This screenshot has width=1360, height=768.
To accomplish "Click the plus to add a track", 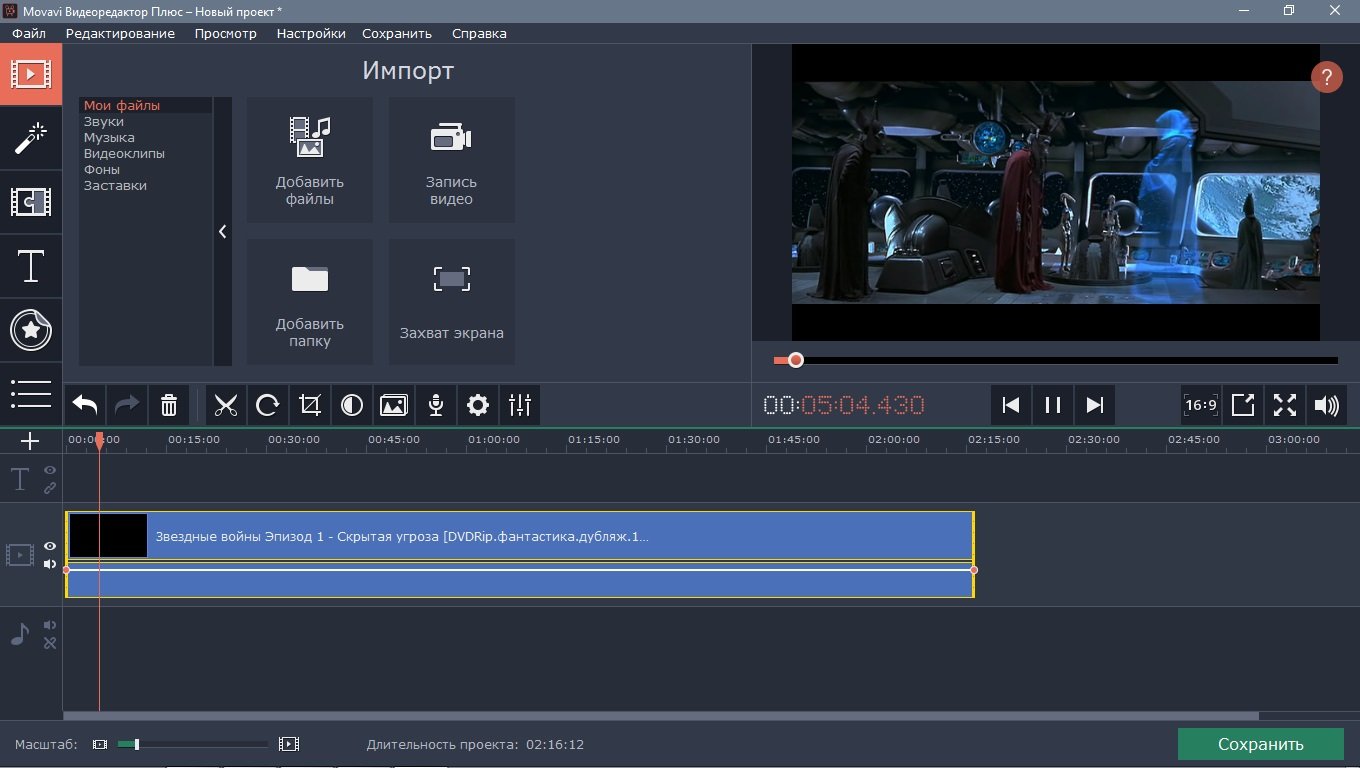I will (30, 441).
